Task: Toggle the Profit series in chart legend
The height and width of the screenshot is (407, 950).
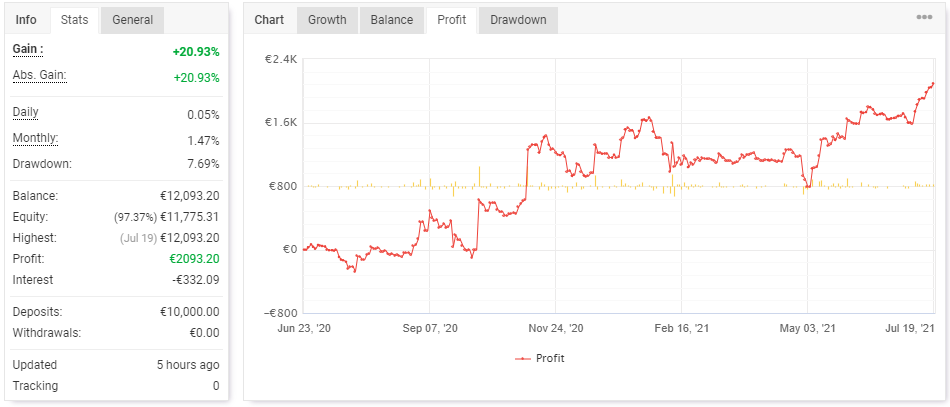Action: click(x=540, y=358)
